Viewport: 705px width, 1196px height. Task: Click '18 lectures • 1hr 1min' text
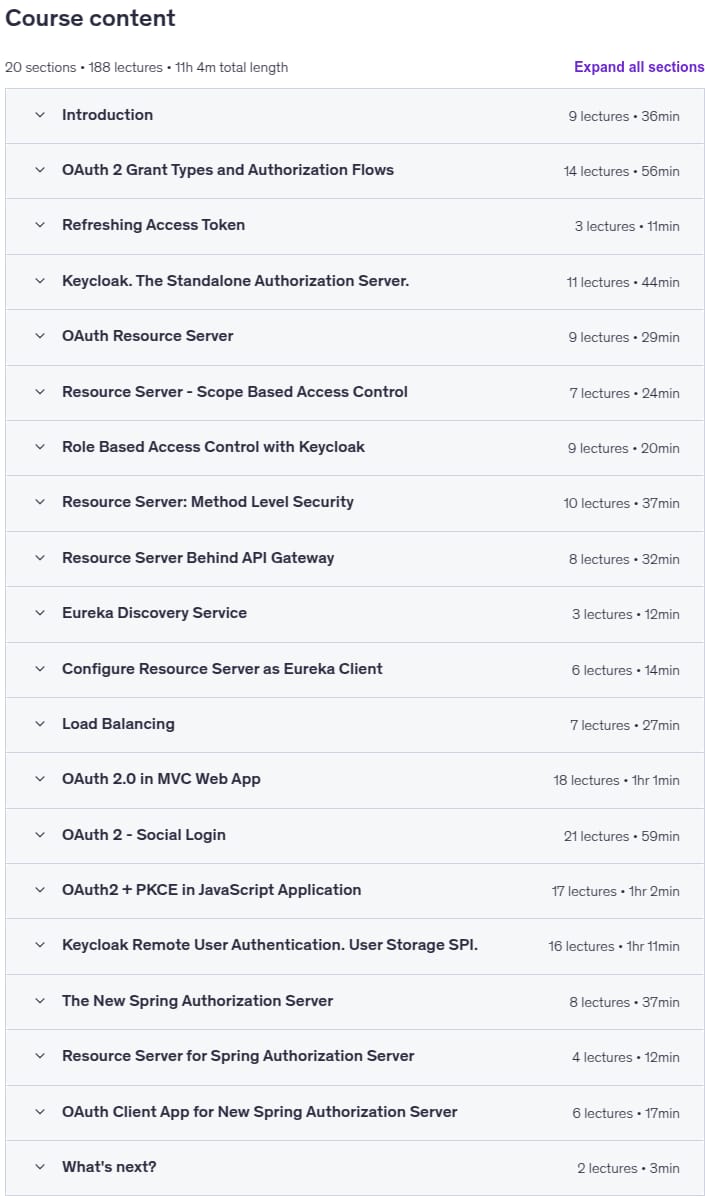(616, 780)
